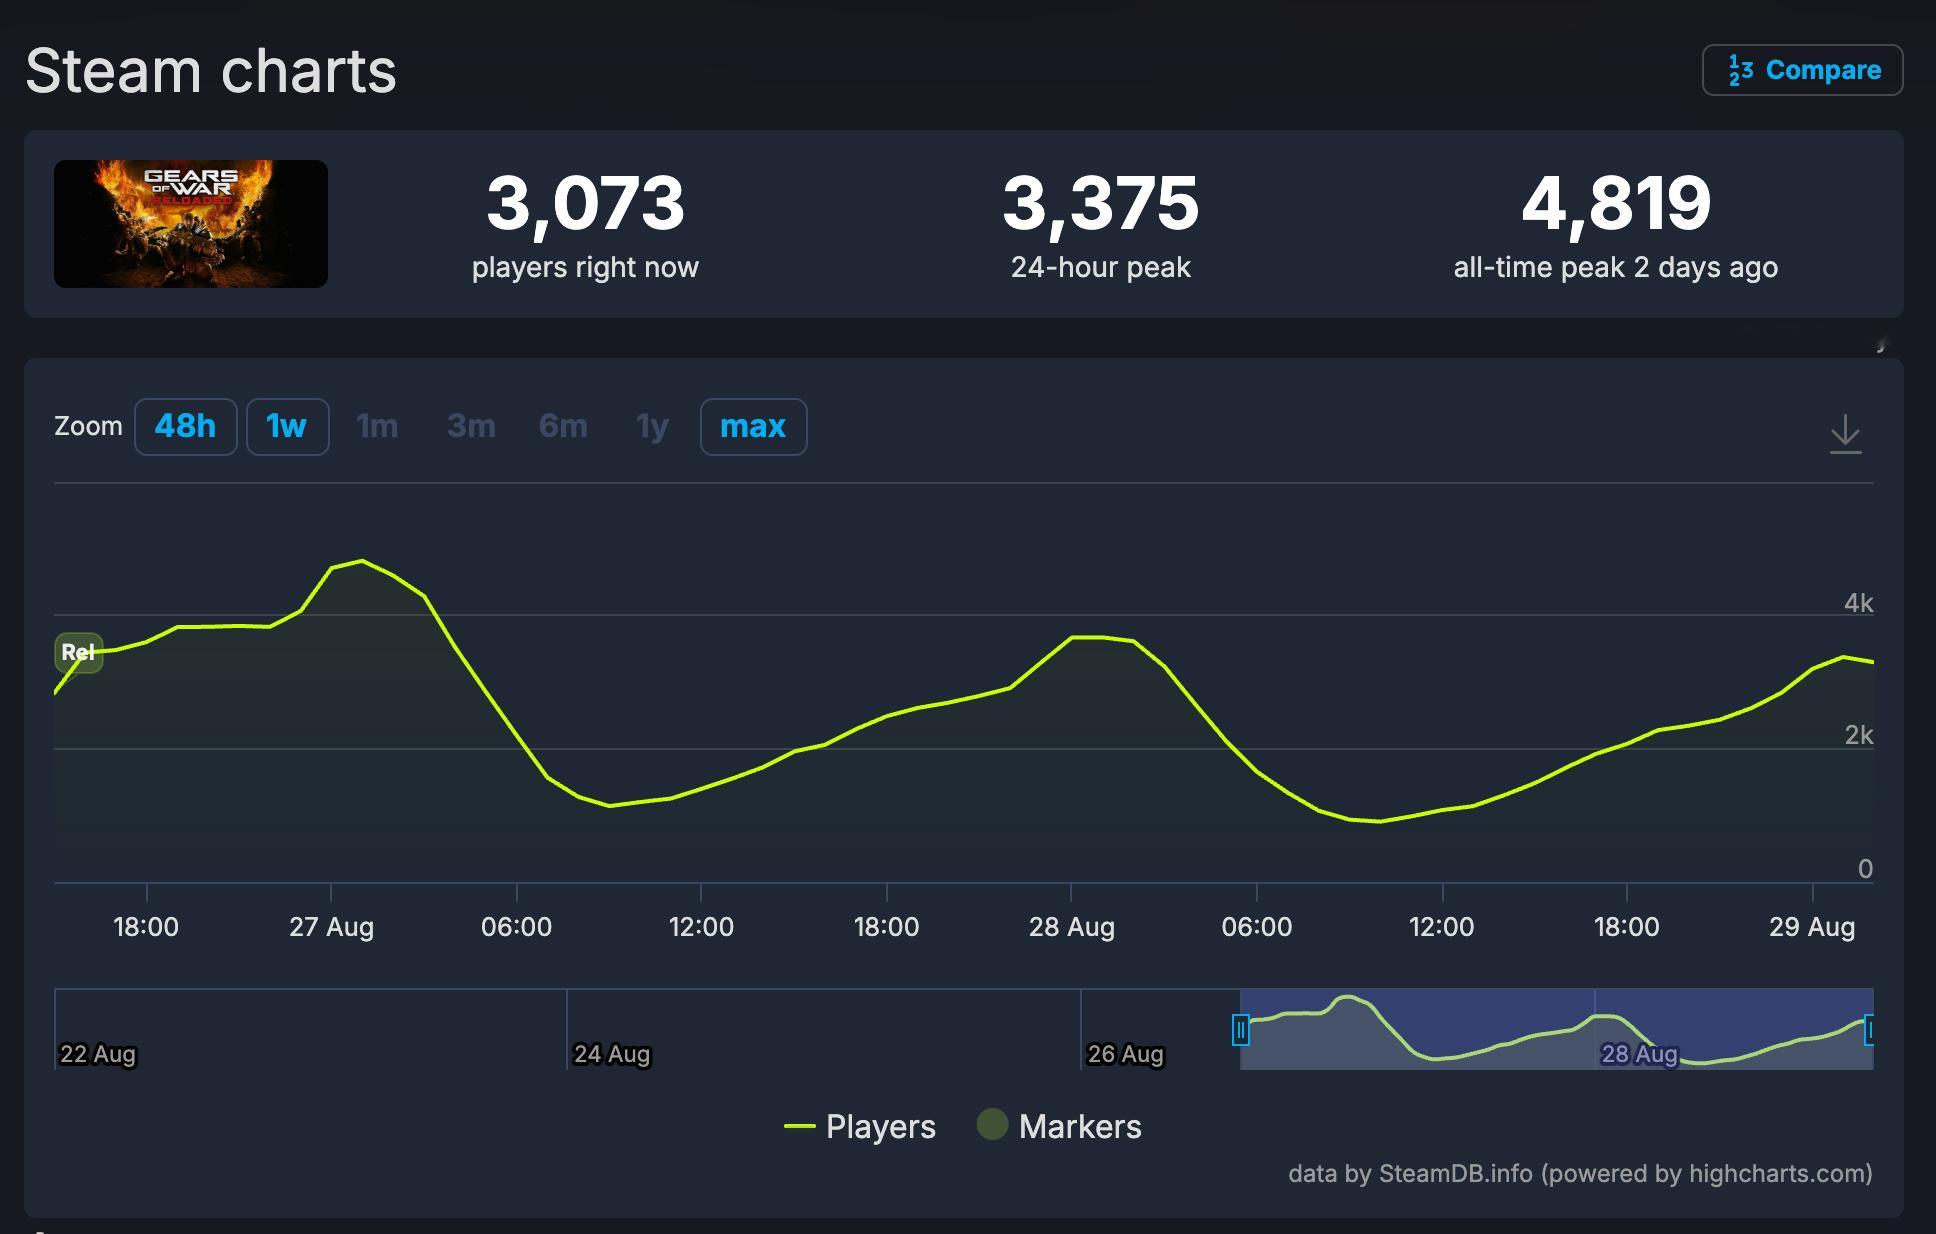The image size is (1936, 1234).
Task: Set chart zoom to 48h
Action: click(x=185, y=427)
